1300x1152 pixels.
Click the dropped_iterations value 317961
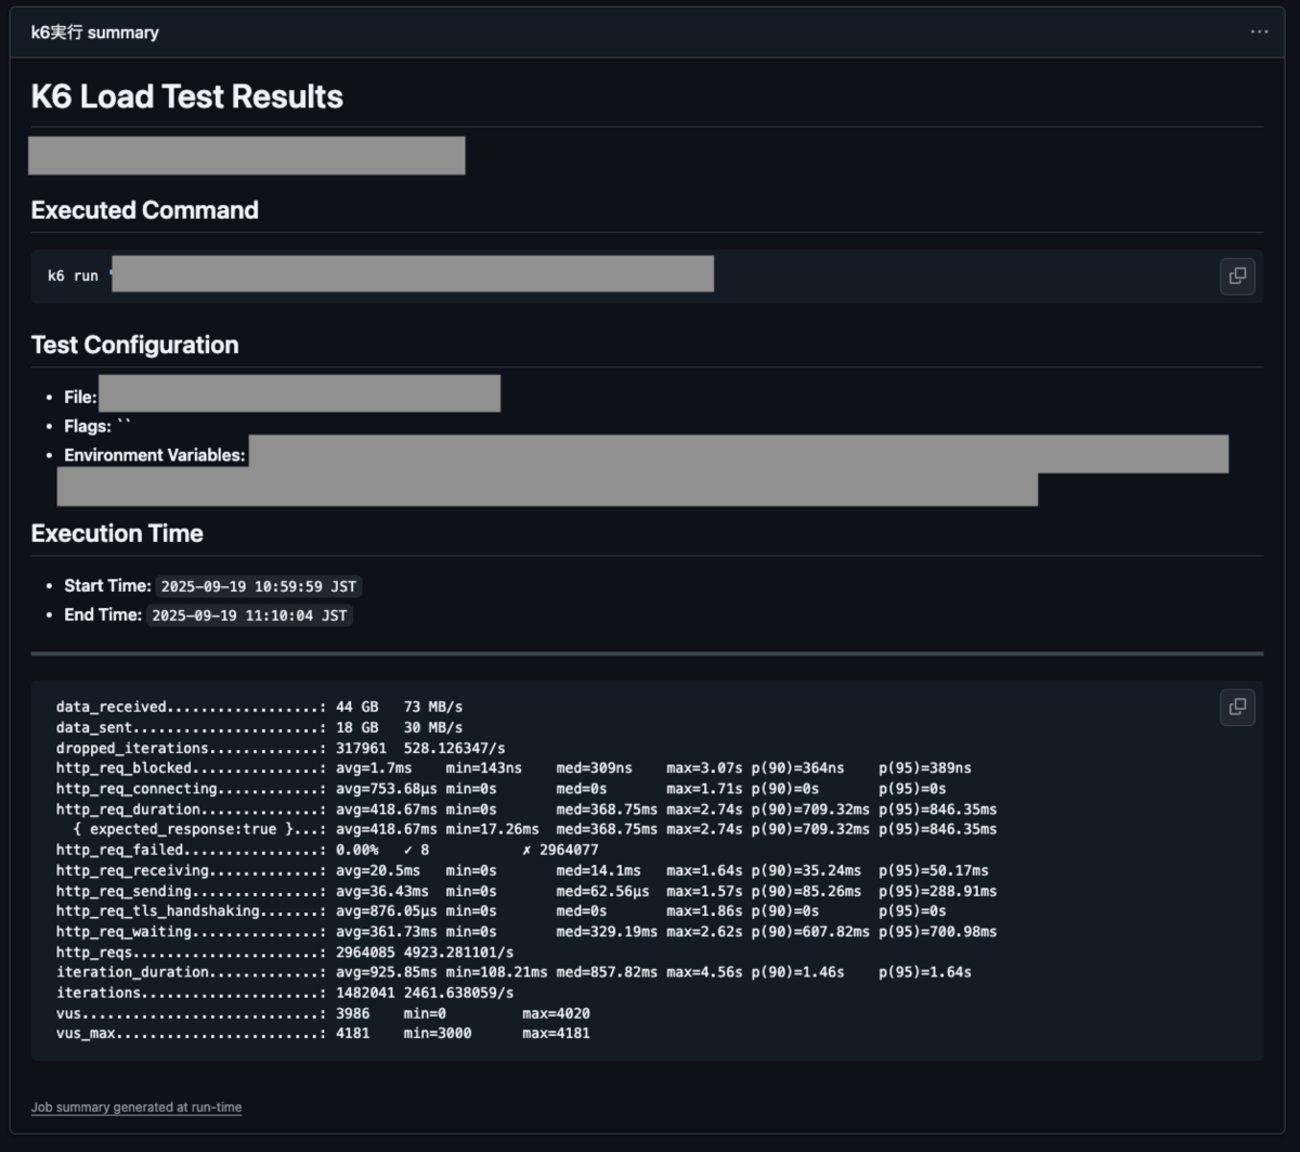361,748
